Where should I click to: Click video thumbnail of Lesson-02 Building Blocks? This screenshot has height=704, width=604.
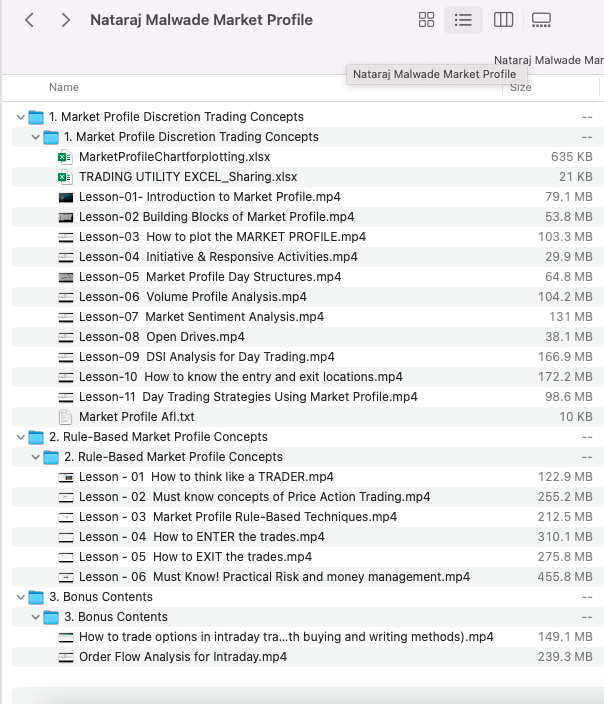coord(66,217)
